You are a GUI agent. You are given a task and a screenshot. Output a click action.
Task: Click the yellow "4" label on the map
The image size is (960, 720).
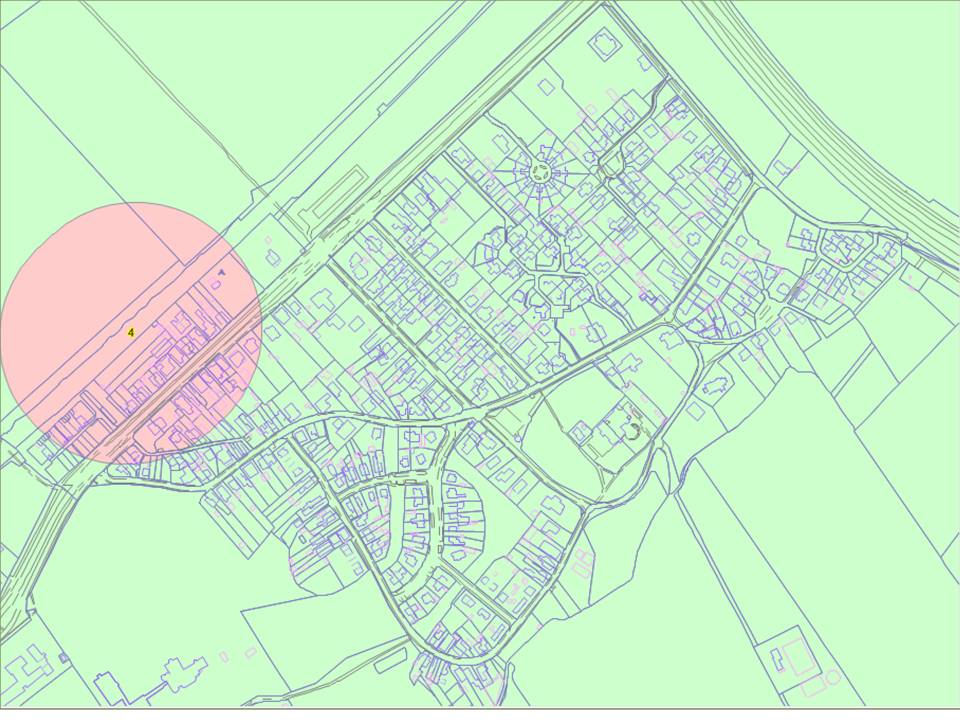(x=131, y=332)
